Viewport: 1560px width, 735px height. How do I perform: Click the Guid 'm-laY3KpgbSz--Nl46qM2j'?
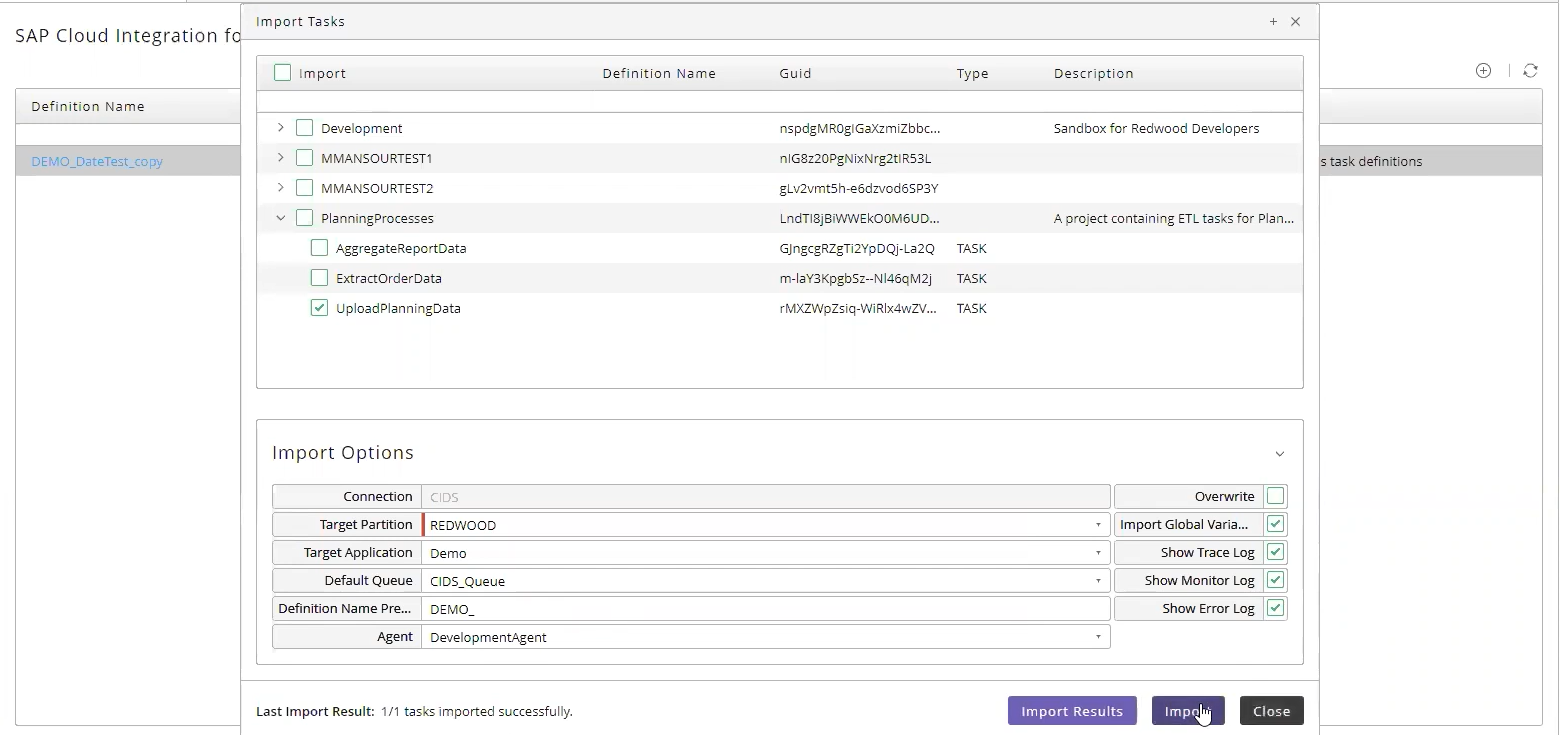point(855,278)
